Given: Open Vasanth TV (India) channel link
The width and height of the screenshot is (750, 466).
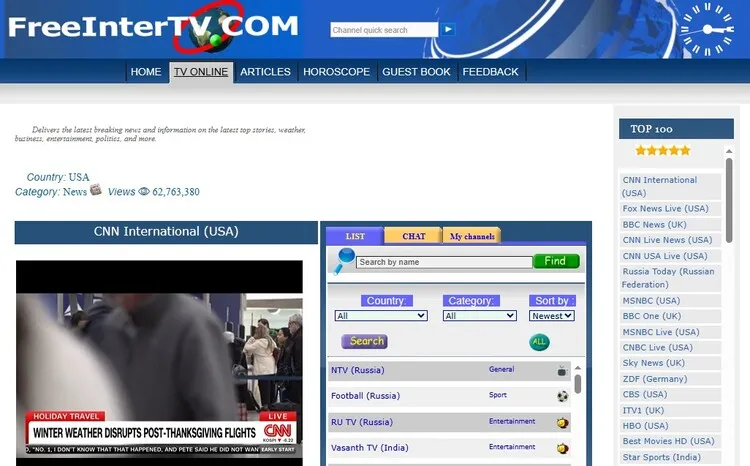Looking at the screenshot, I should coord(370,448).
